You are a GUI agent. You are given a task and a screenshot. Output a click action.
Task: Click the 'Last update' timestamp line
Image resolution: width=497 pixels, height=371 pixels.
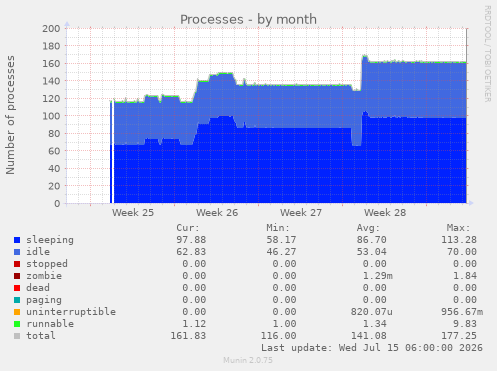[x=372, y=348]
